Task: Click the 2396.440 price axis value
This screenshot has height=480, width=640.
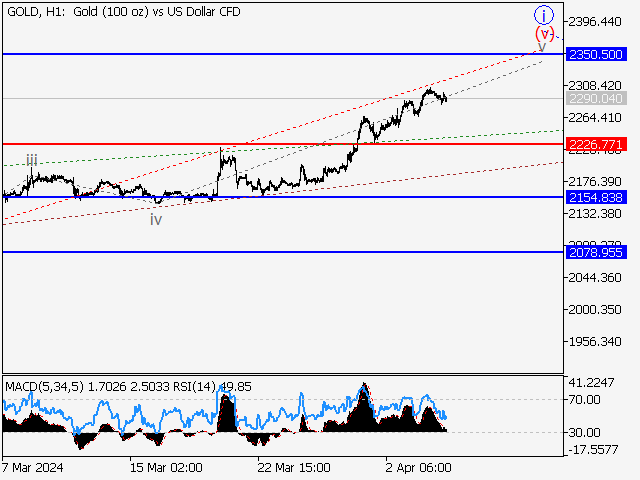Action: pyautogui.click(x=595, y=21)
